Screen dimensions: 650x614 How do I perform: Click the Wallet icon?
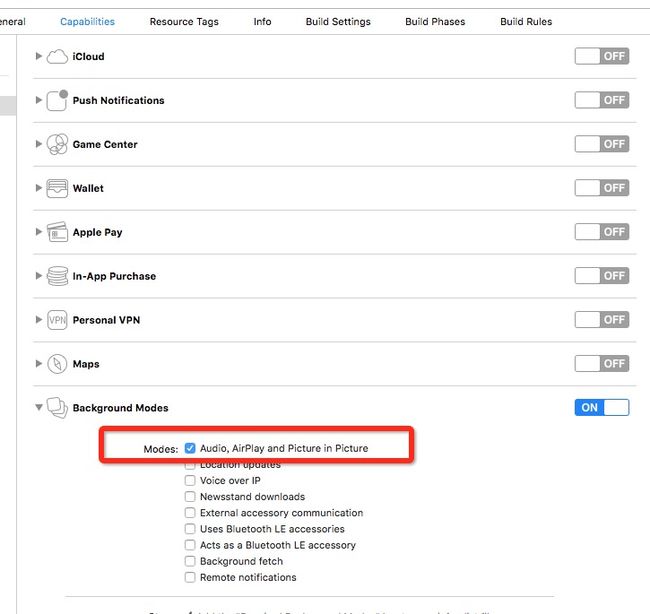pos(57,188)
